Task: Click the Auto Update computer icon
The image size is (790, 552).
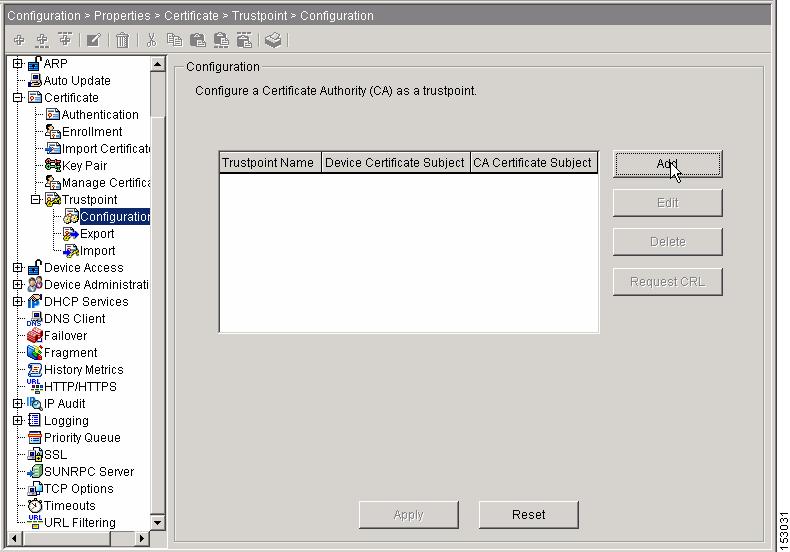Action: (x=35, y=80)
